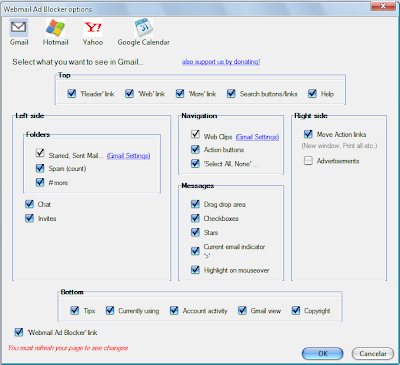Toggle the Copyright checkbox
The height and width of the screenshot is (365, 400).
[x=296, y=311]
